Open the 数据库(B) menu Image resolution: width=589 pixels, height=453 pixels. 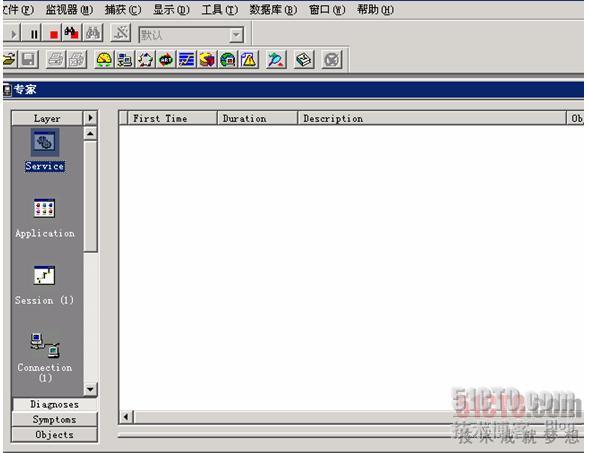tap(273, 9)
